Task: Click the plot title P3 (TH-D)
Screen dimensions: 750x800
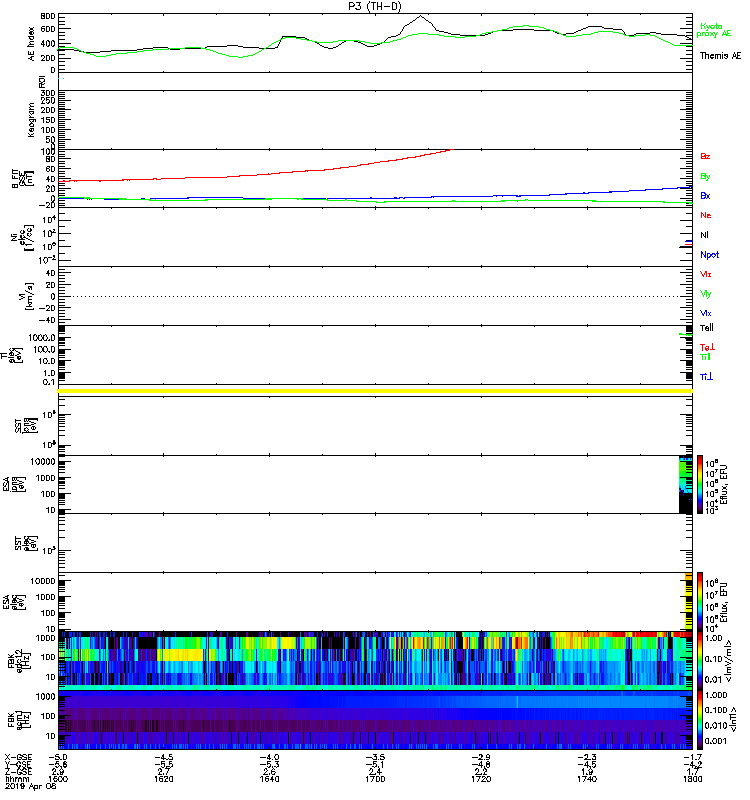Action: tap(375, 6)
